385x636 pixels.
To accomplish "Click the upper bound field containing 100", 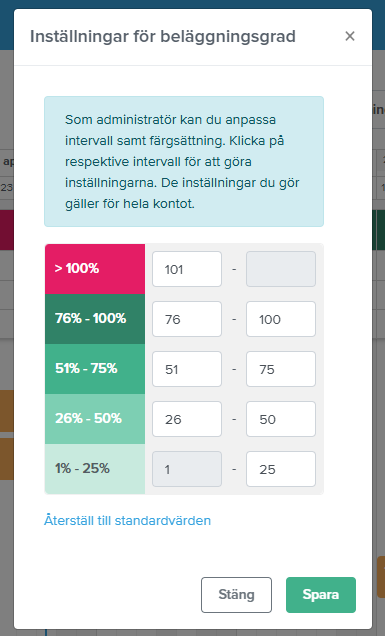I will click(281, 319).
